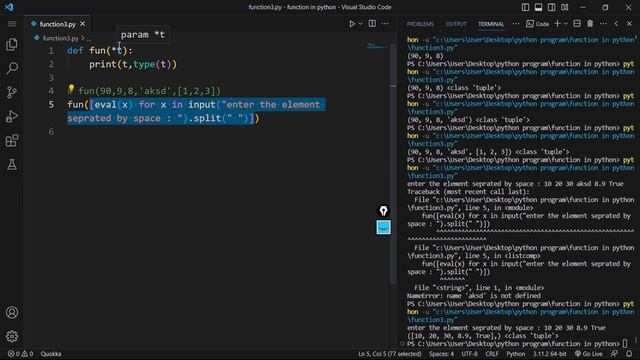Toggle primary side bar layout button
640x360 pixels.
point(526,7)
